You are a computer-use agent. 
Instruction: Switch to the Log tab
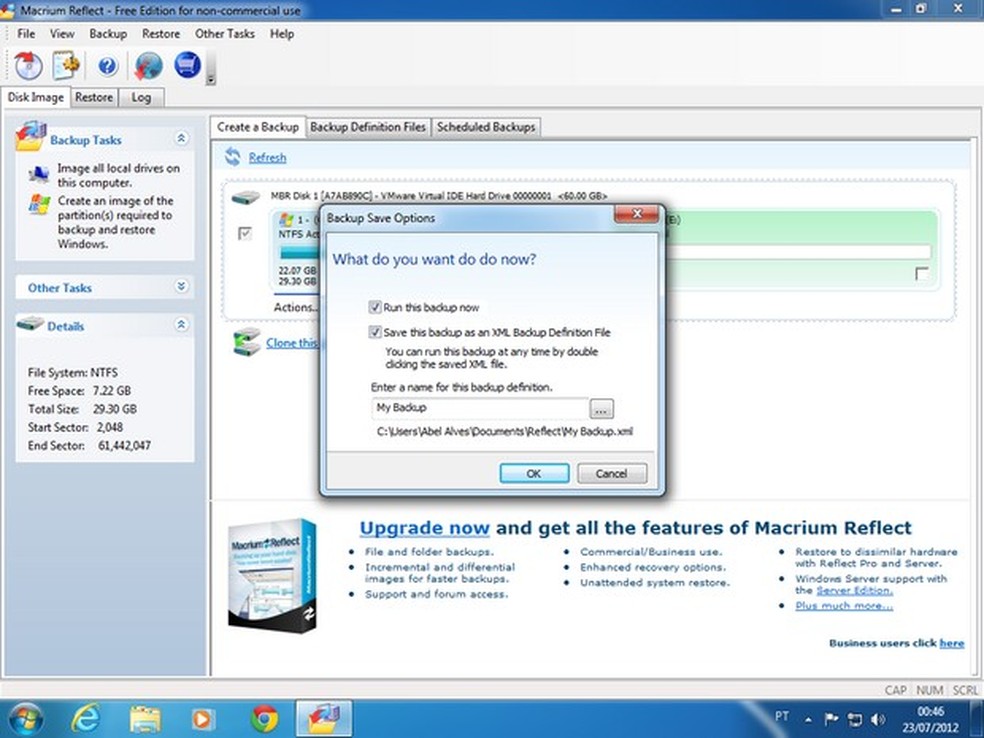(141, 97)
